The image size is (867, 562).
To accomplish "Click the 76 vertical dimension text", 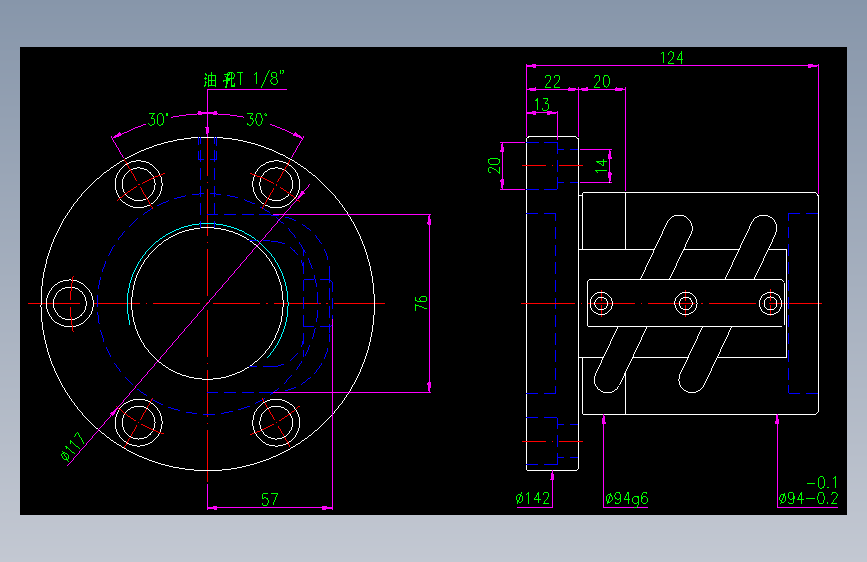I will 421,303.
